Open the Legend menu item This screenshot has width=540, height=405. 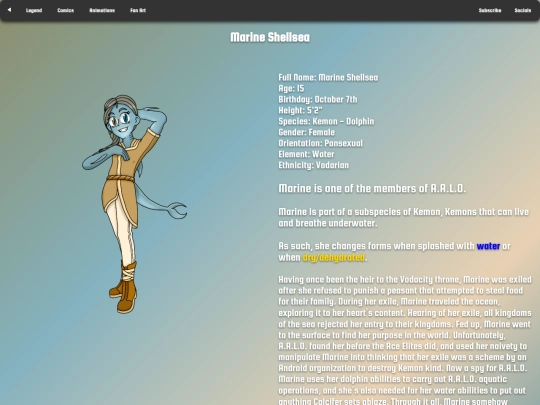click(34, 10)
